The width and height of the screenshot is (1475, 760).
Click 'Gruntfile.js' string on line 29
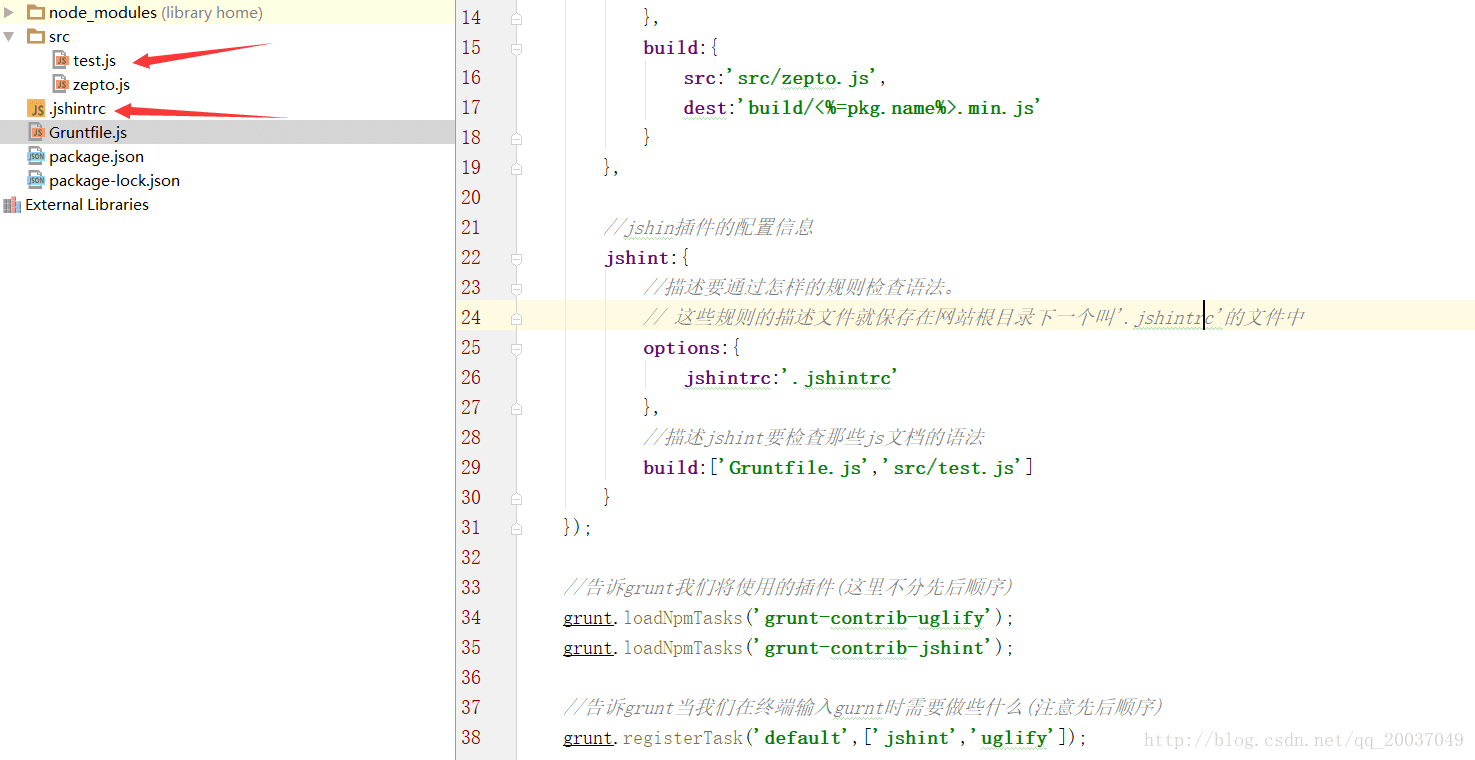(794, 468)
